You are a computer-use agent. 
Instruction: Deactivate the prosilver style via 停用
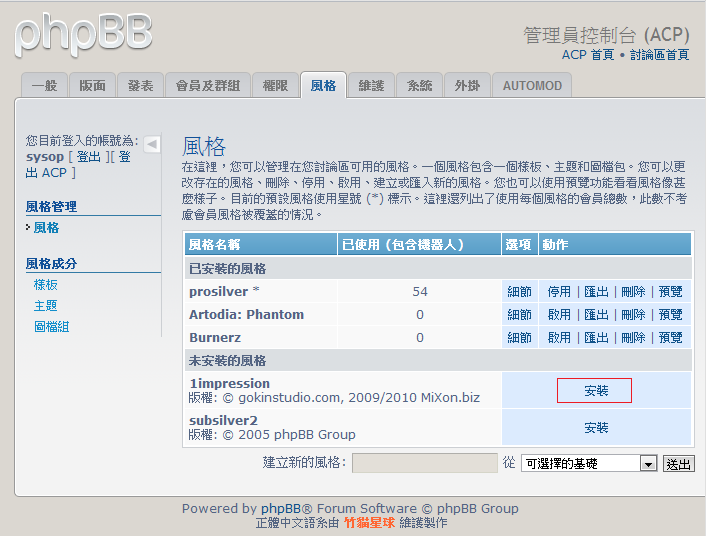point(559,291)
